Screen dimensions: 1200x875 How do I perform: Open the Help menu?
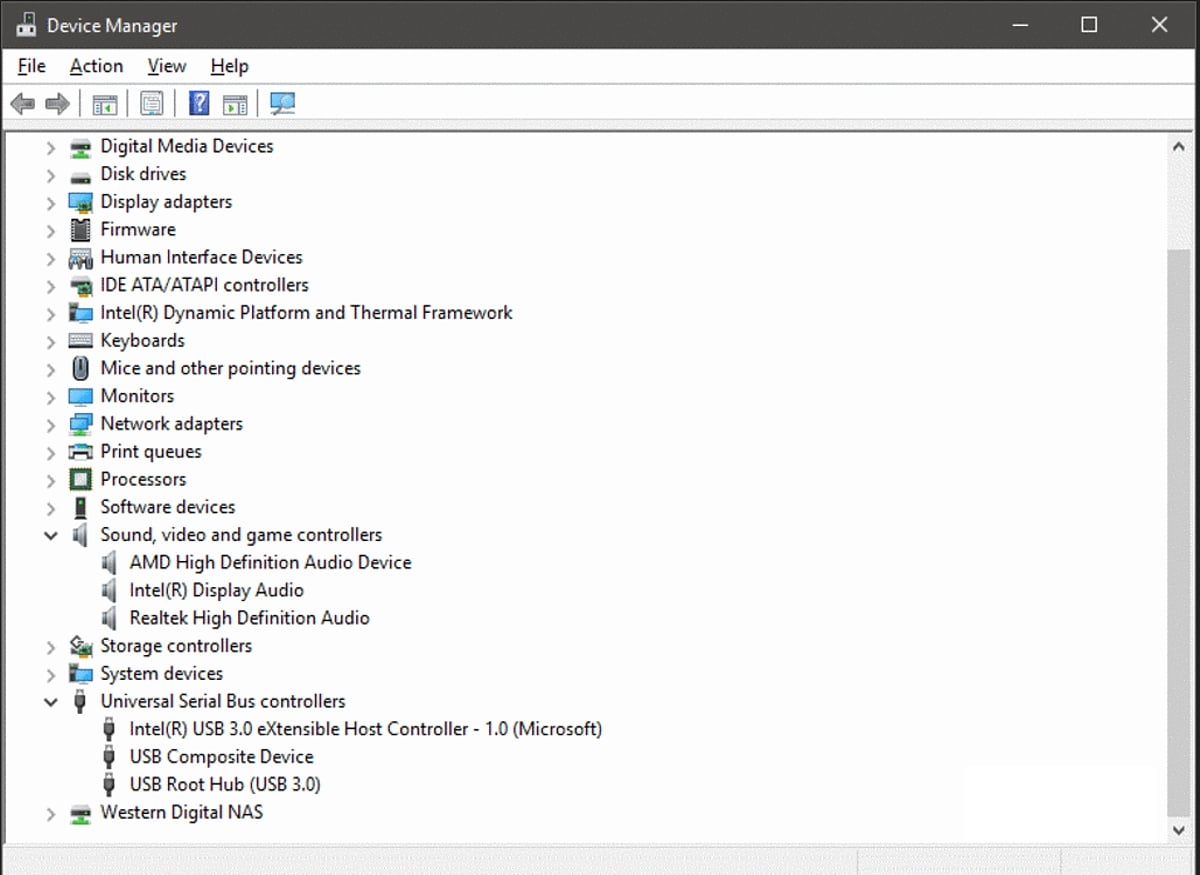coord(229,66)
